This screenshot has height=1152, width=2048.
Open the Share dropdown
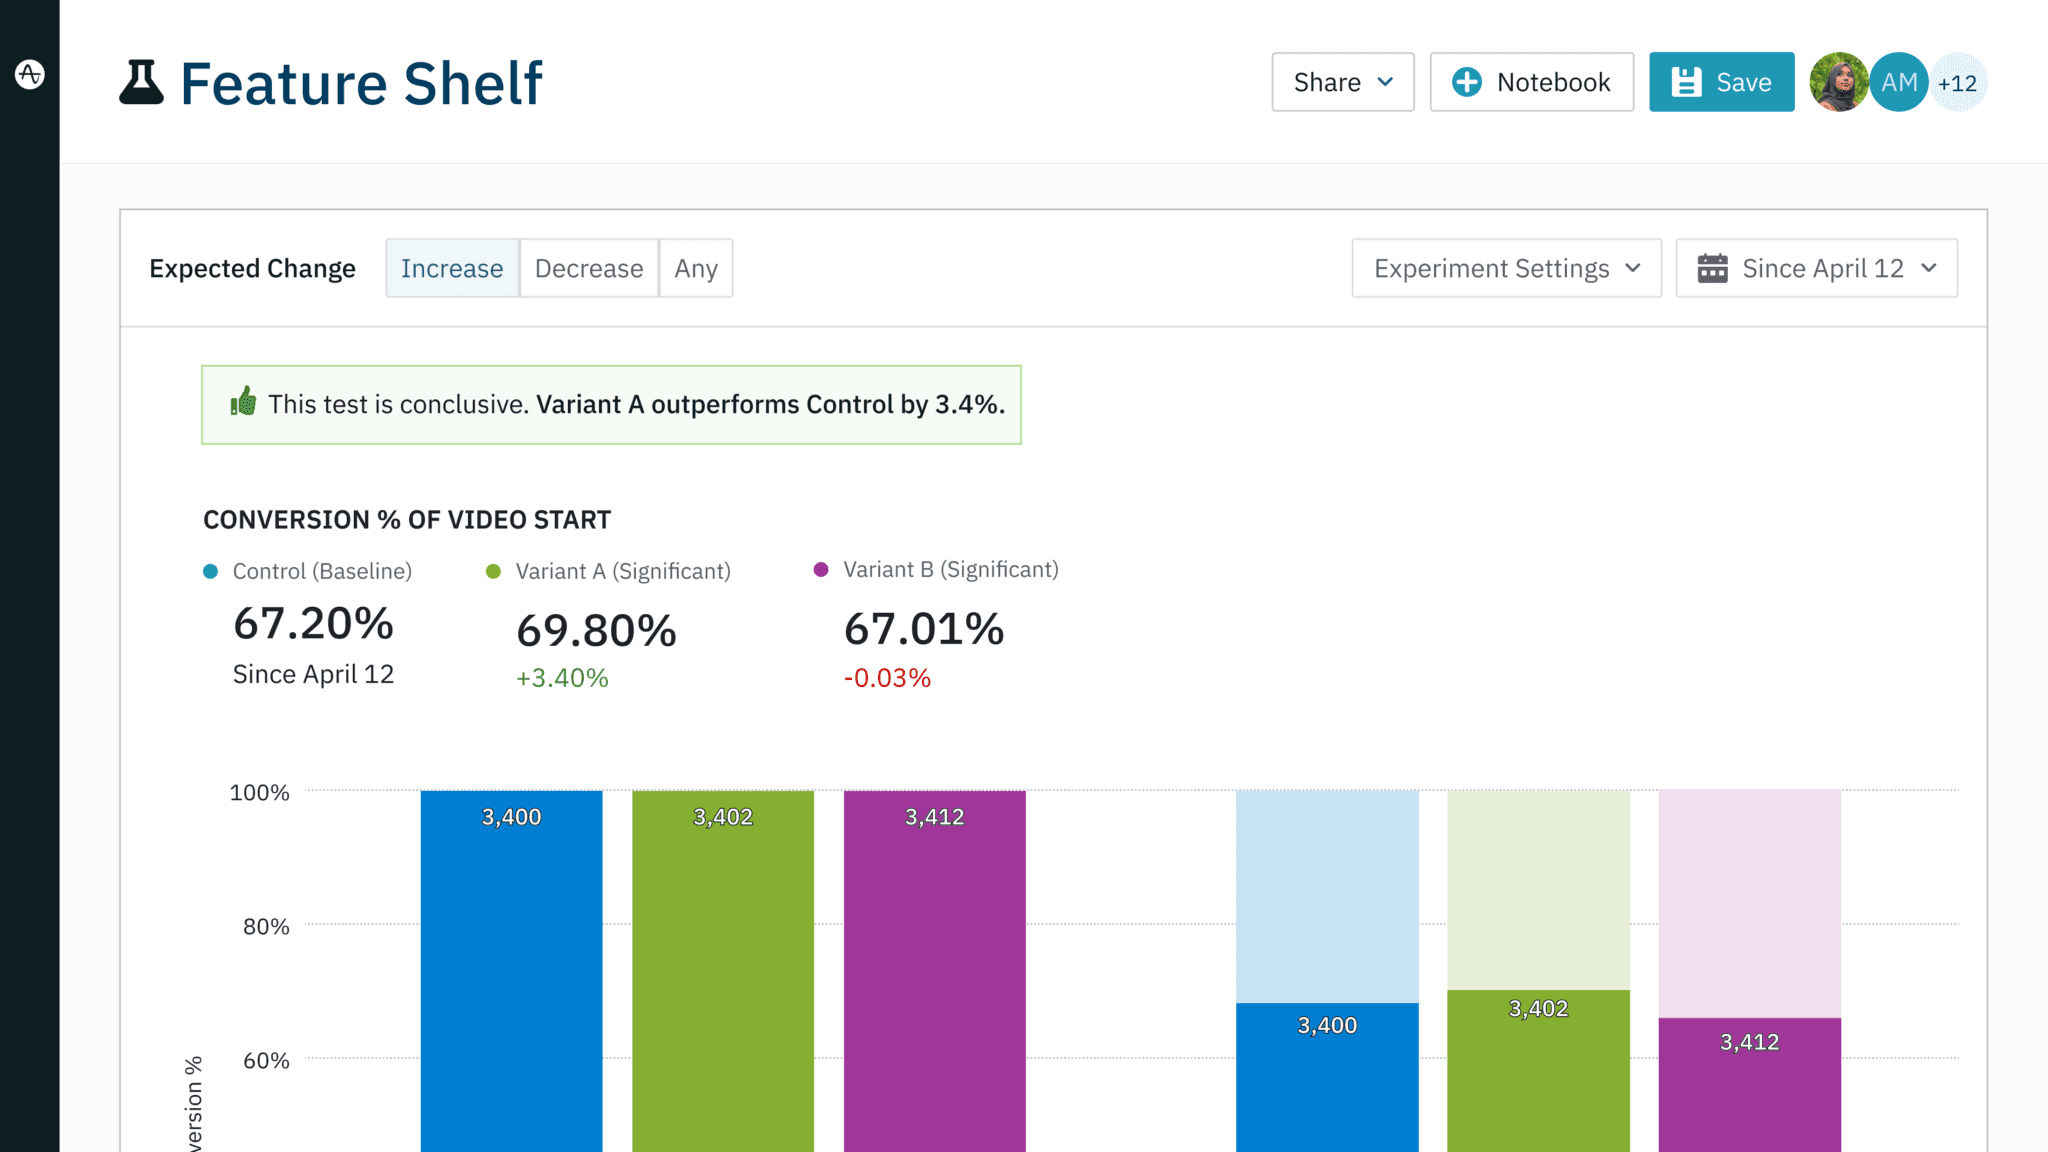(1342, 82)
